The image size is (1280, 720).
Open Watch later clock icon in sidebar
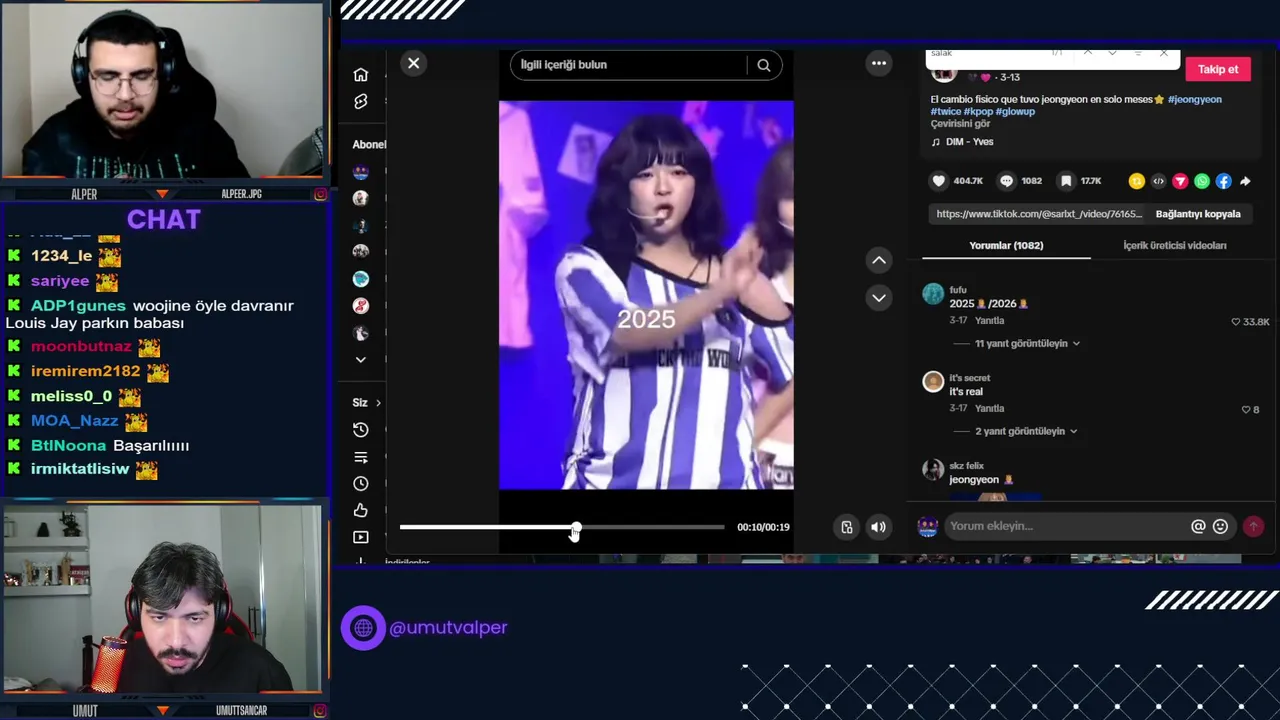[x=361, y=484]
